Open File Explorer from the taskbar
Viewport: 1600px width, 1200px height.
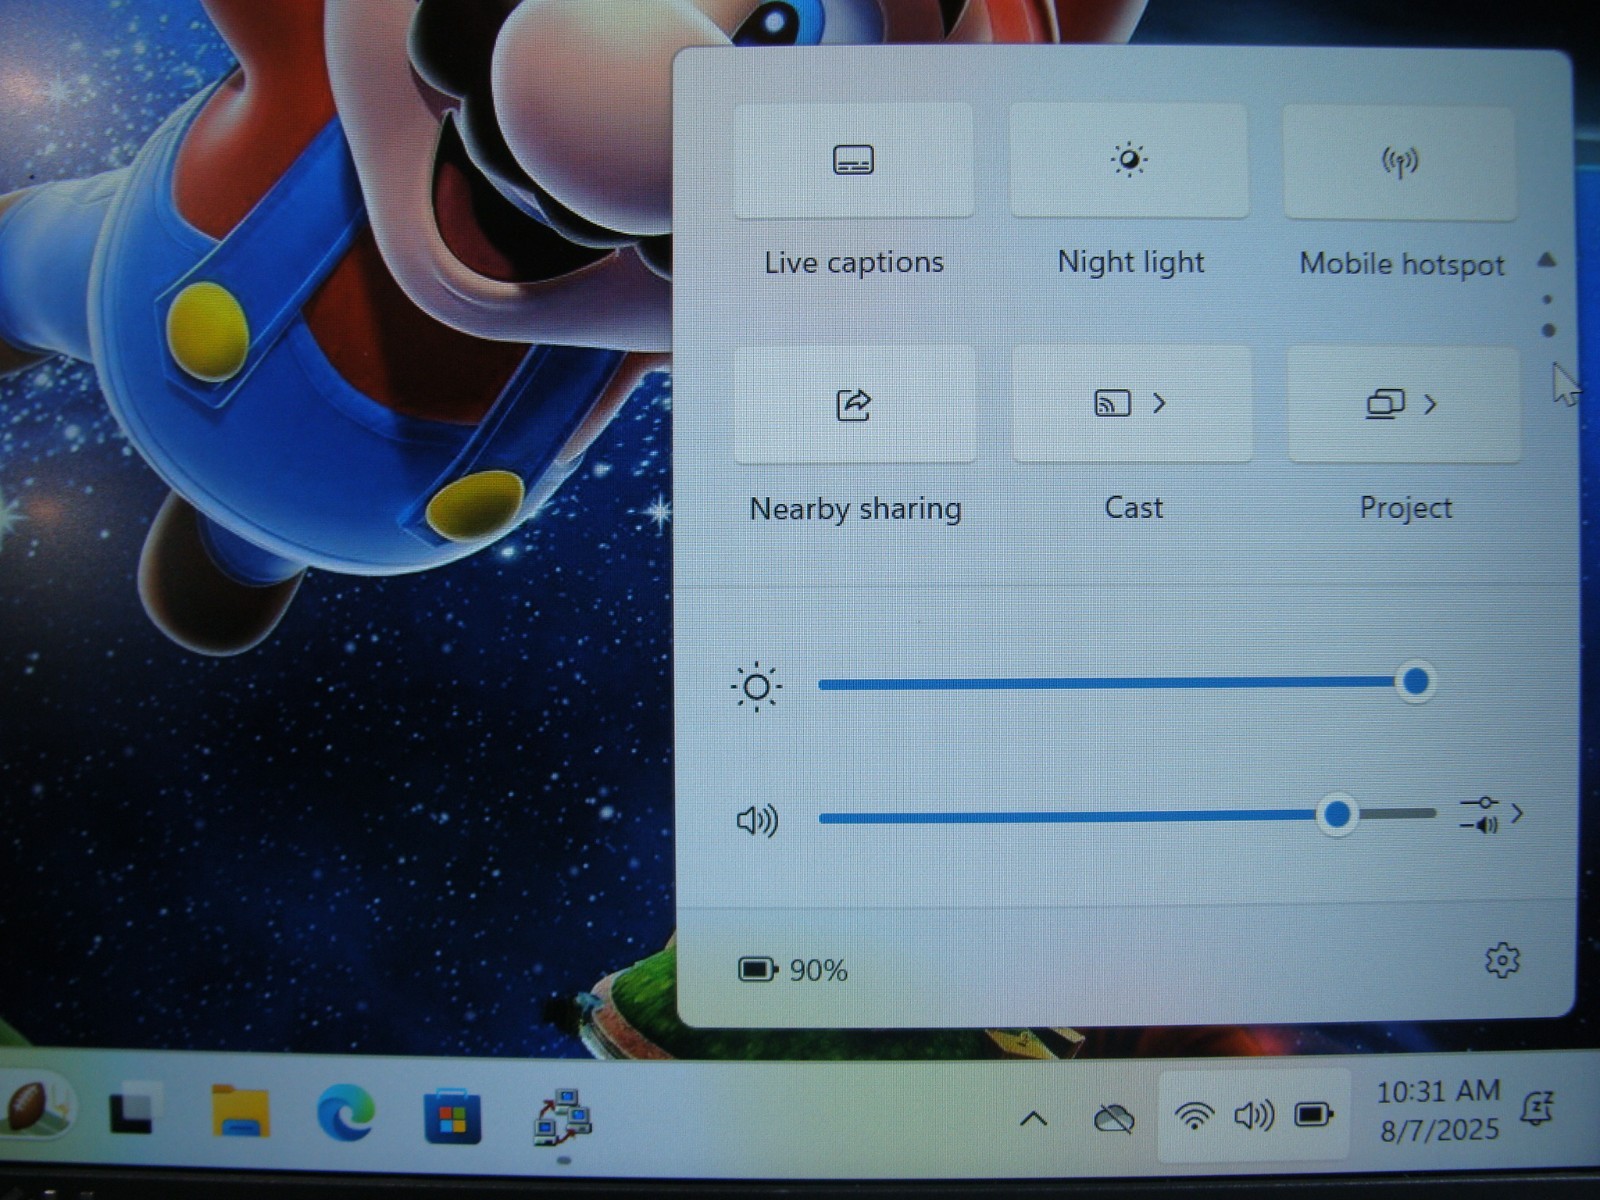[x=240, y=1110]
